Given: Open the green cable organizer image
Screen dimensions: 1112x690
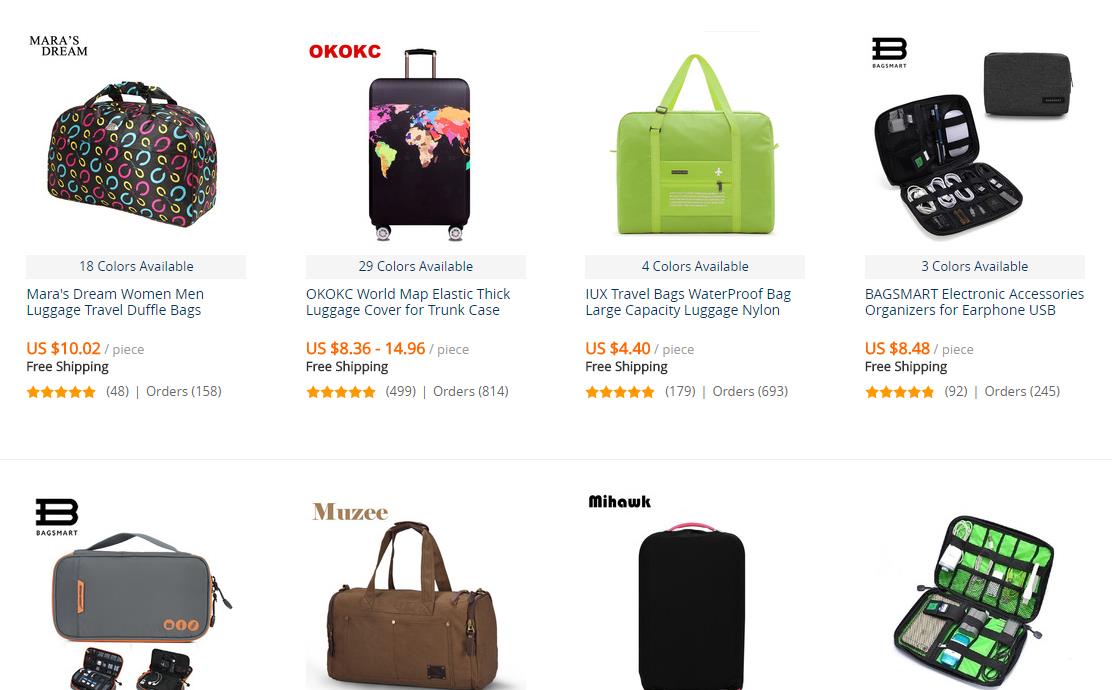Looking at the screenshot, I should tap(974, 601).
